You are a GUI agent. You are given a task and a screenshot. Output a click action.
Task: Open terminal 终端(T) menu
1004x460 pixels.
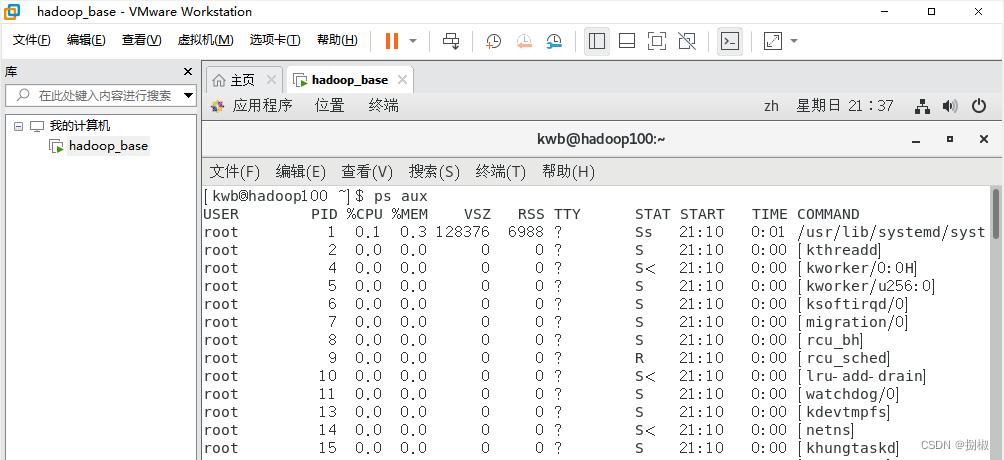501,172
